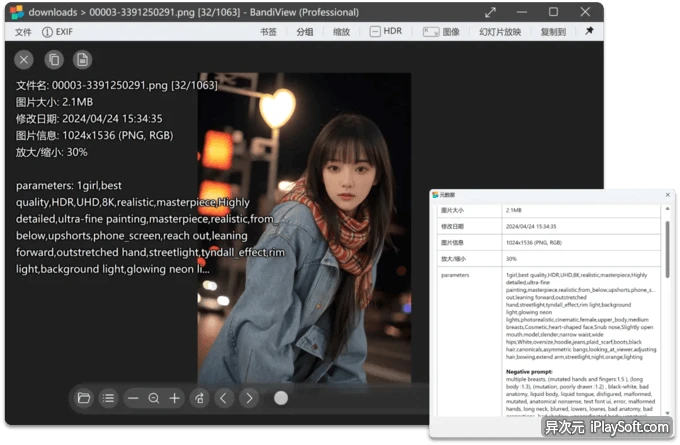Open the 分组 menu
The image size is (680, 445).
[305, 32]
